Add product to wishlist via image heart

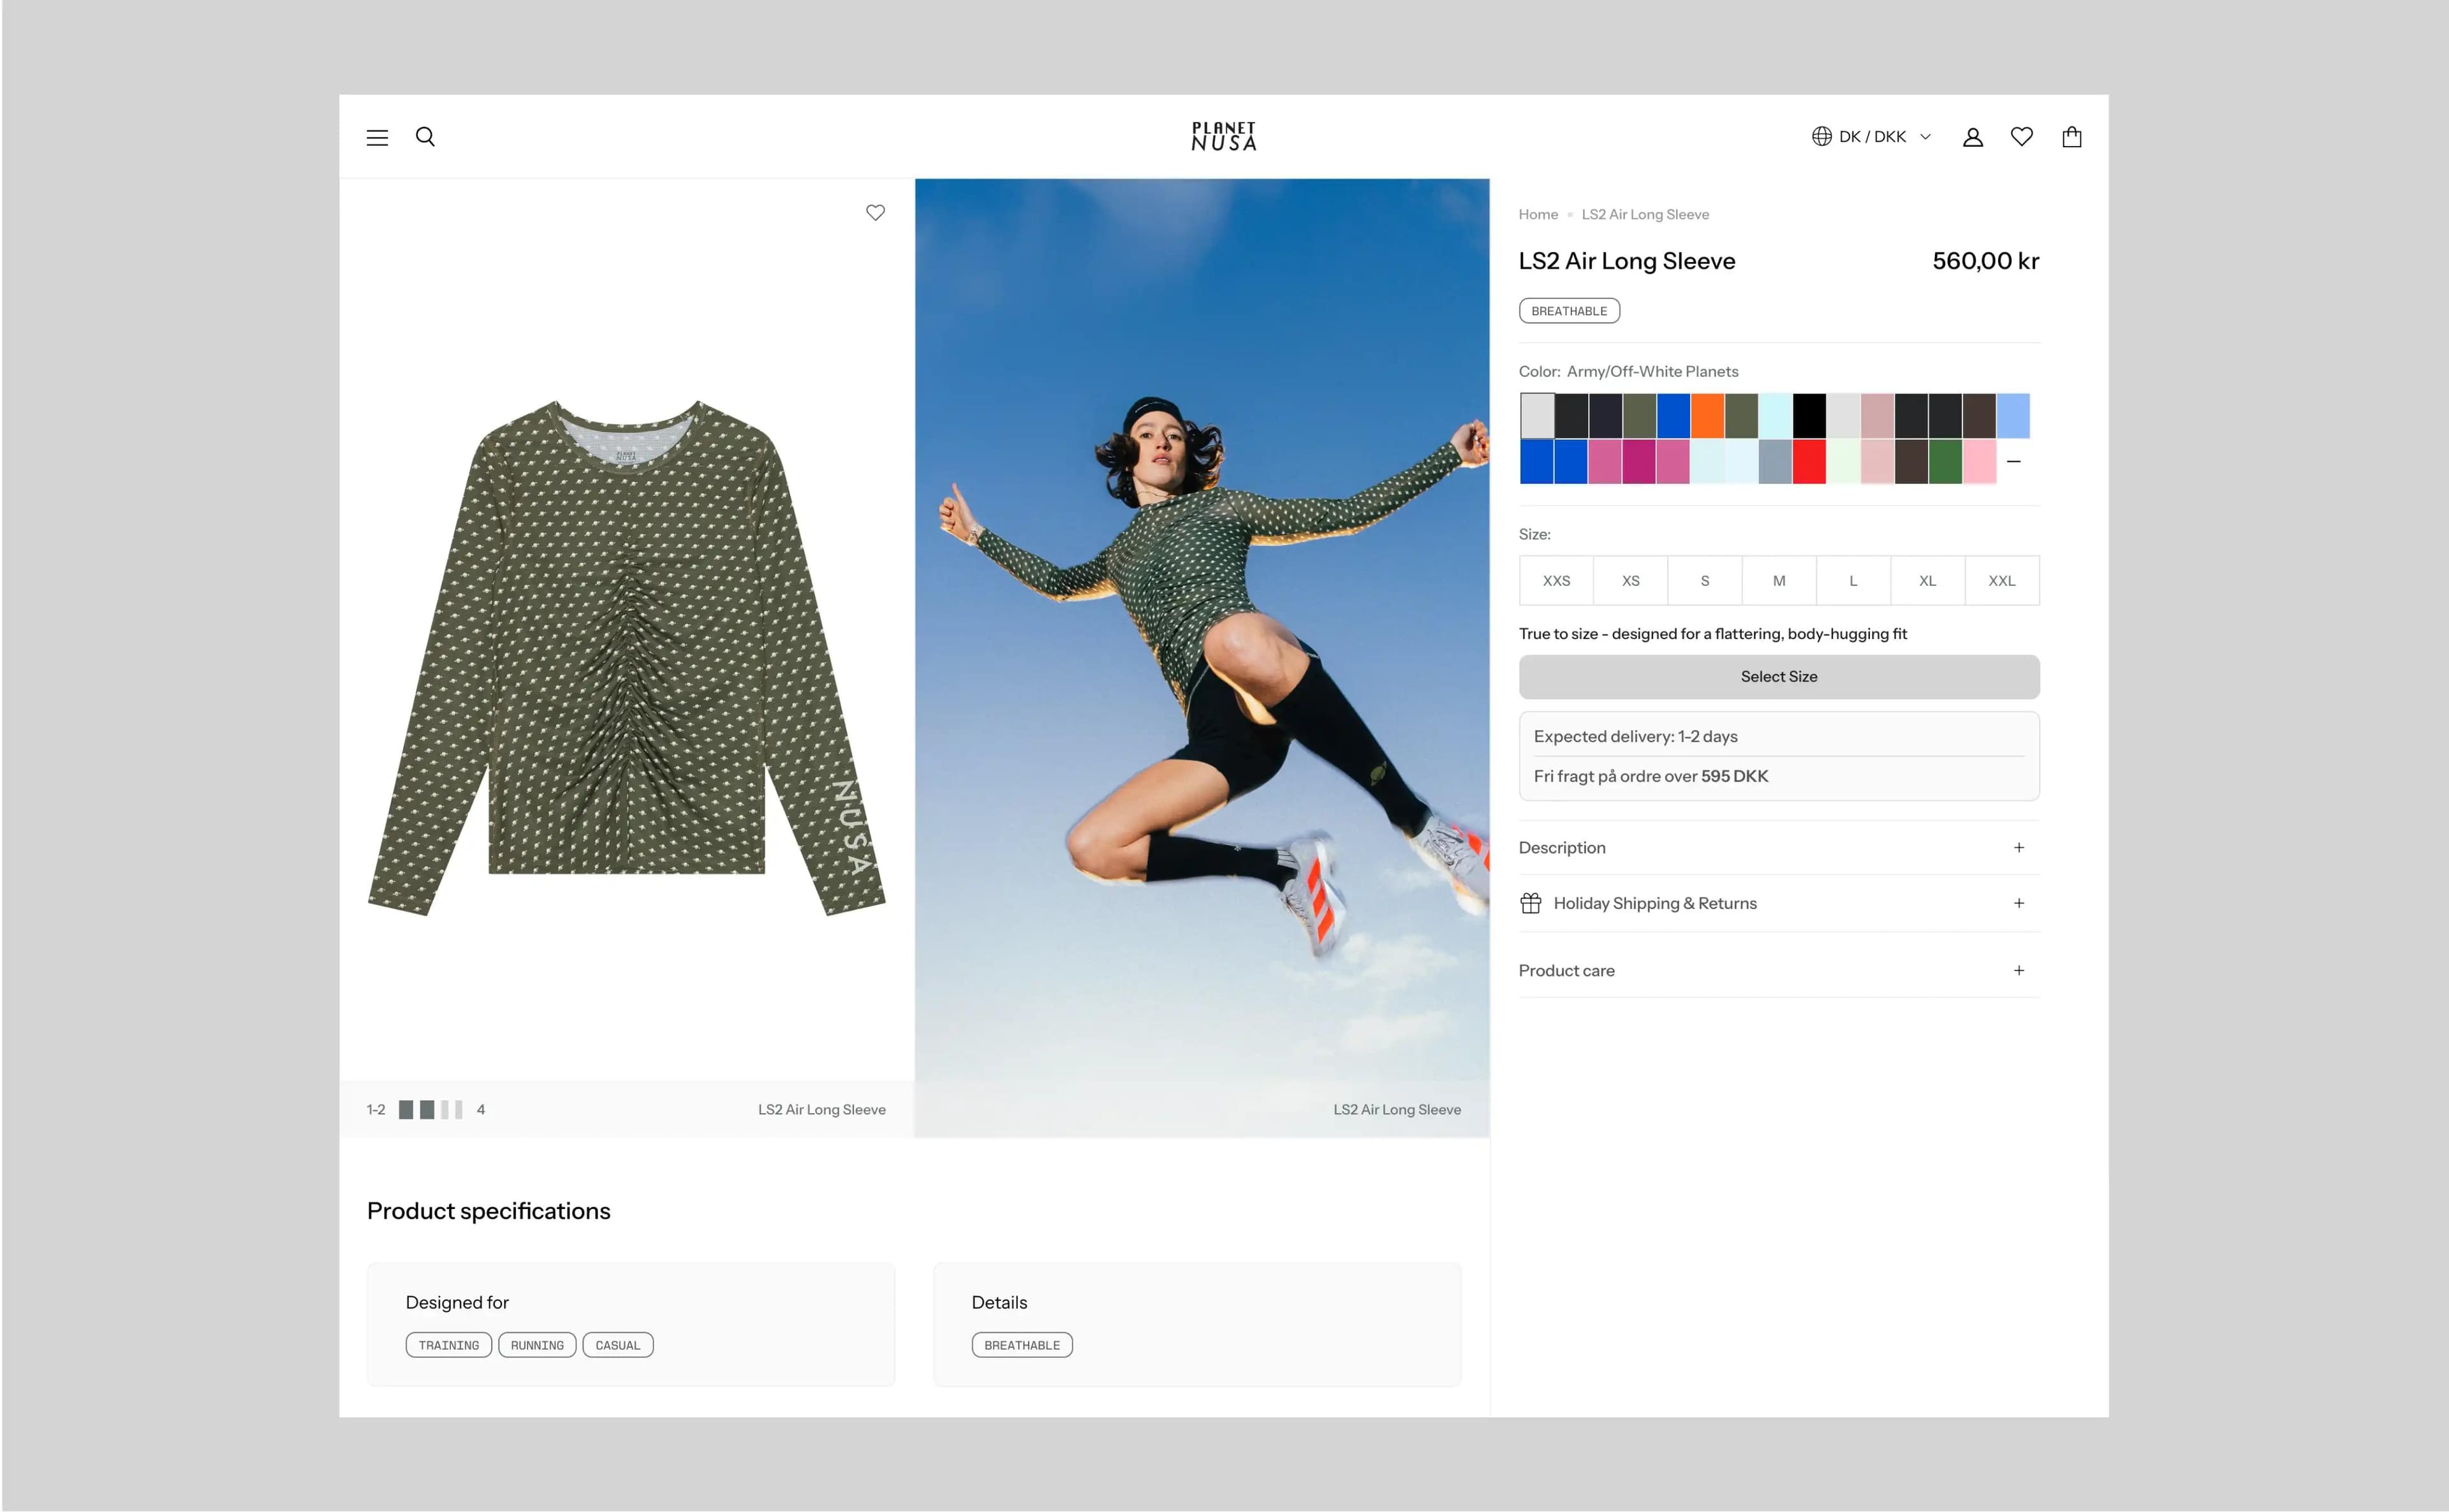[x=875, y=212]
